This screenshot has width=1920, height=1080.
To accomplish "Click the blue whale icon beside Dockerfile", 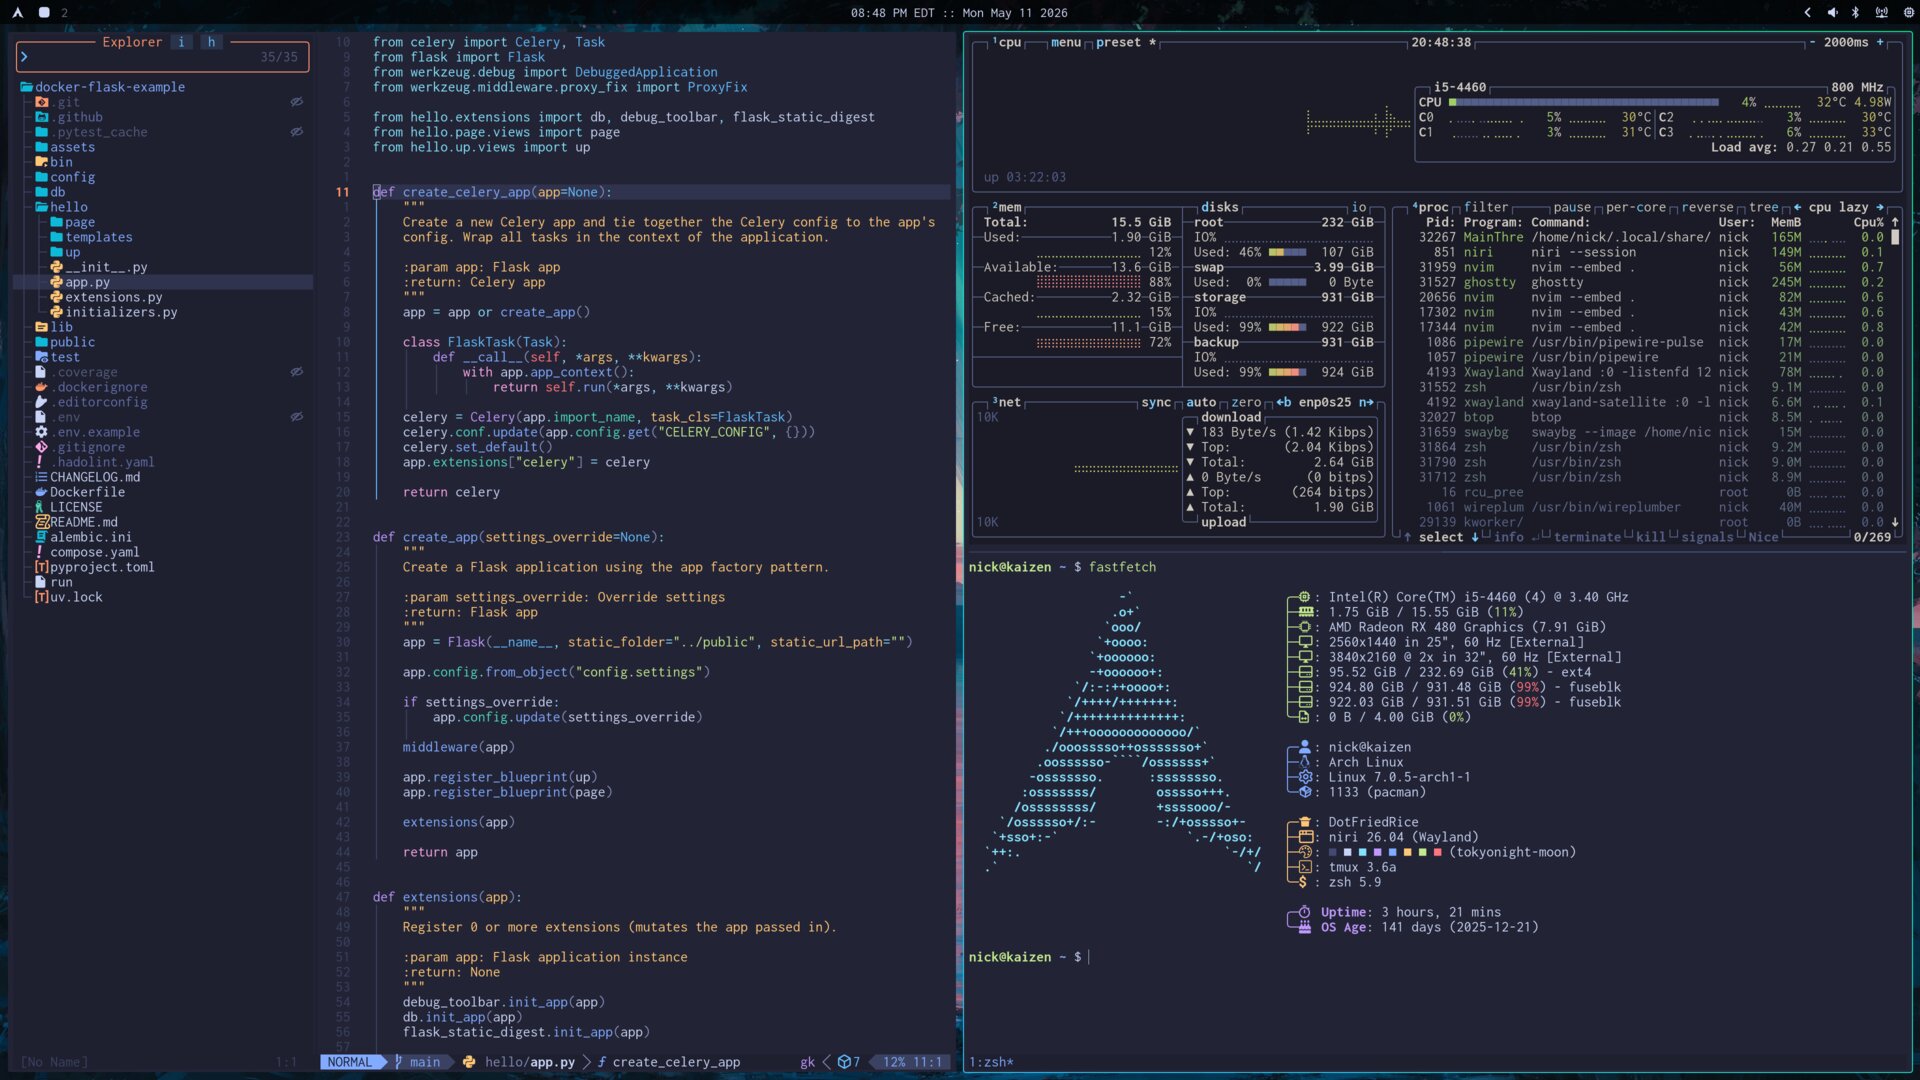I will (x=41, y=492).
